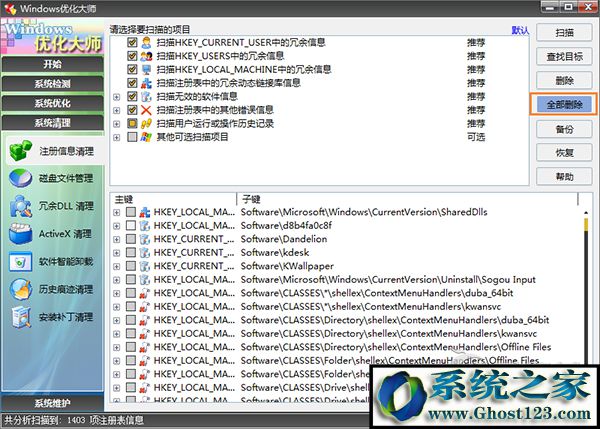
Task: Click the 帮助 button
Action: pos(564,177)
